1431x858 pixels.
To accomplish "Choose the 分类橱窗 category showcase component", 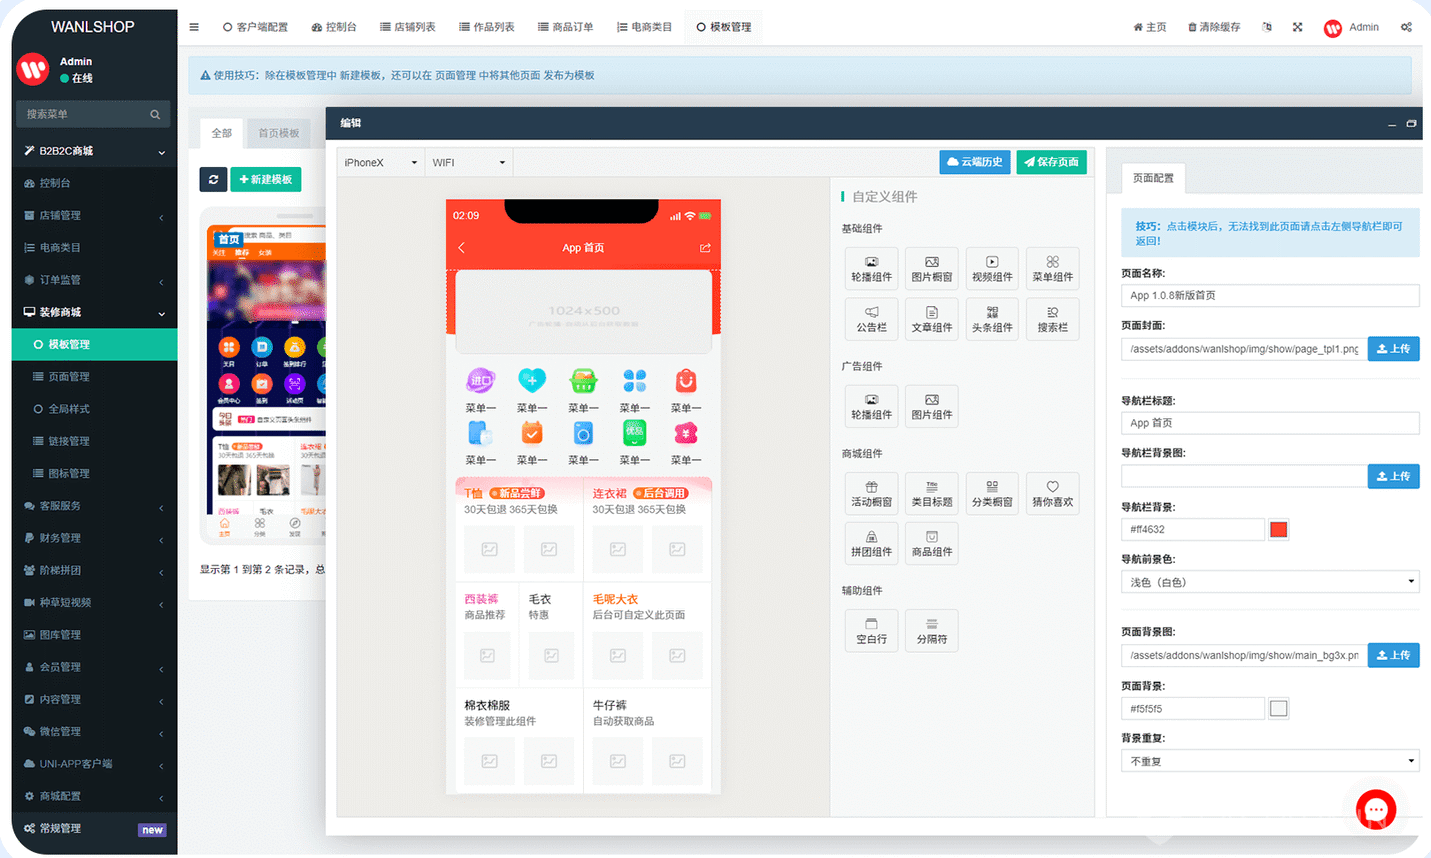I will (x=991, y=493).
